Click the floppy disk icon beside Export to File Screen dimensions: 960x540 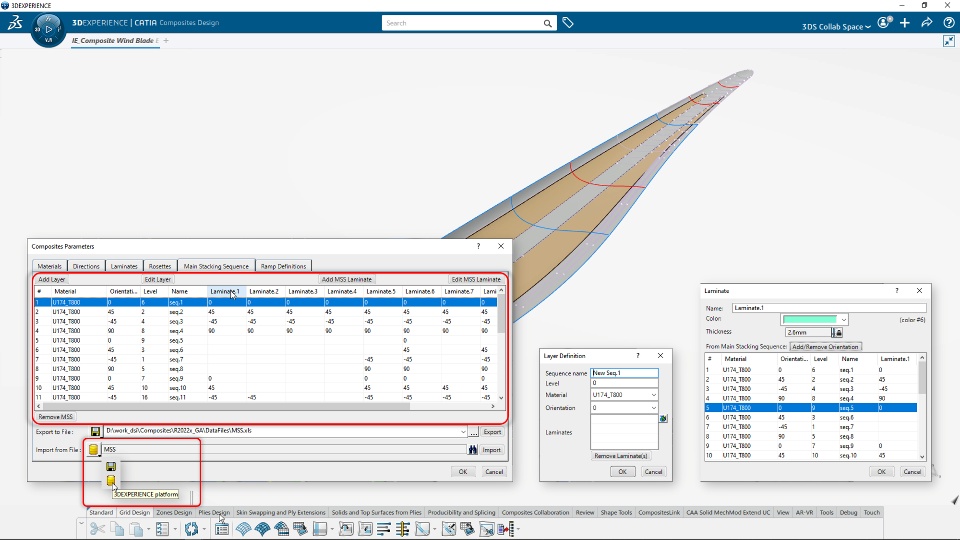(96, 432)
